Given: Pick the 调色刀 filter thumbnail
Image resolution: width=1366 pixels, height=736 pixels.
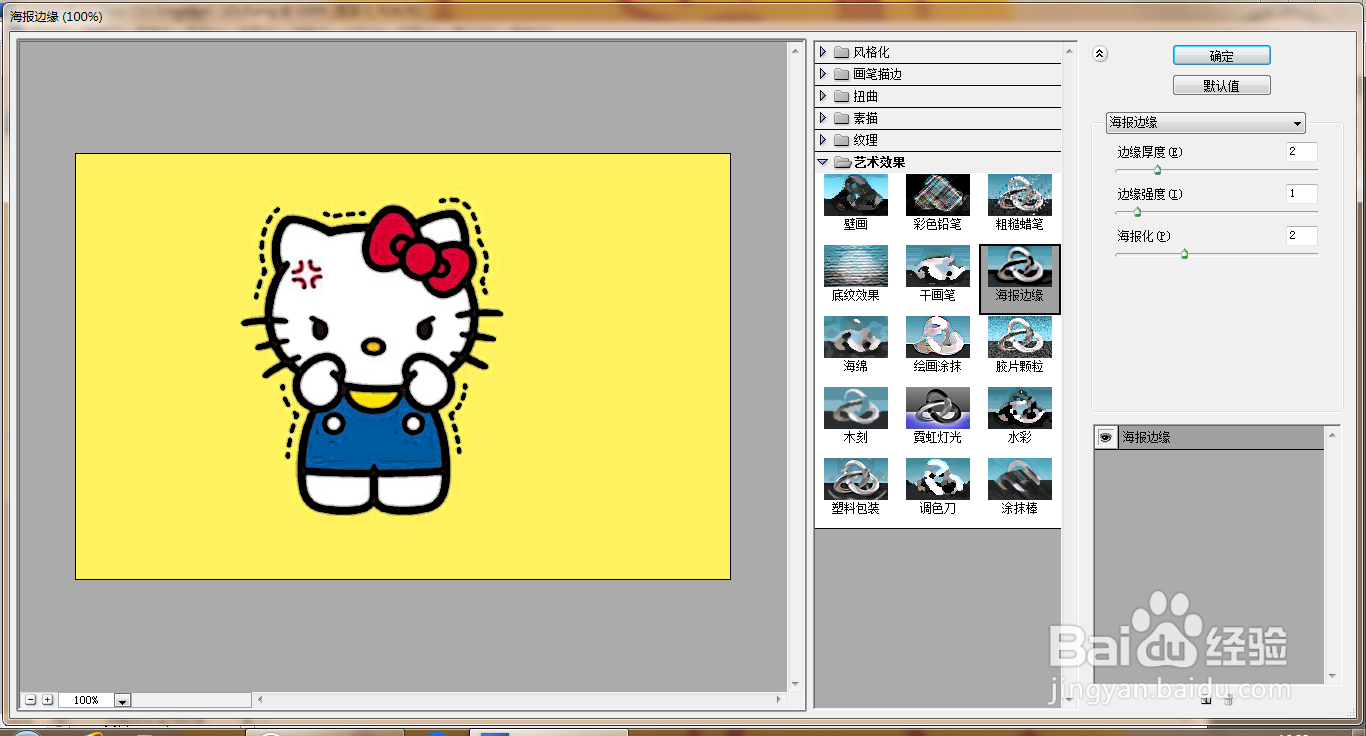Looking at the screenshot, I should click(x=937, y=486).
